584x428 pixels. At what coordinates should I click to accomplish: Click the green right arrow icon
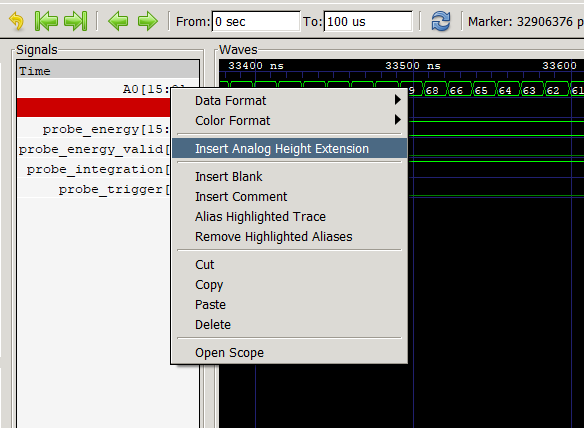point(147,21)
